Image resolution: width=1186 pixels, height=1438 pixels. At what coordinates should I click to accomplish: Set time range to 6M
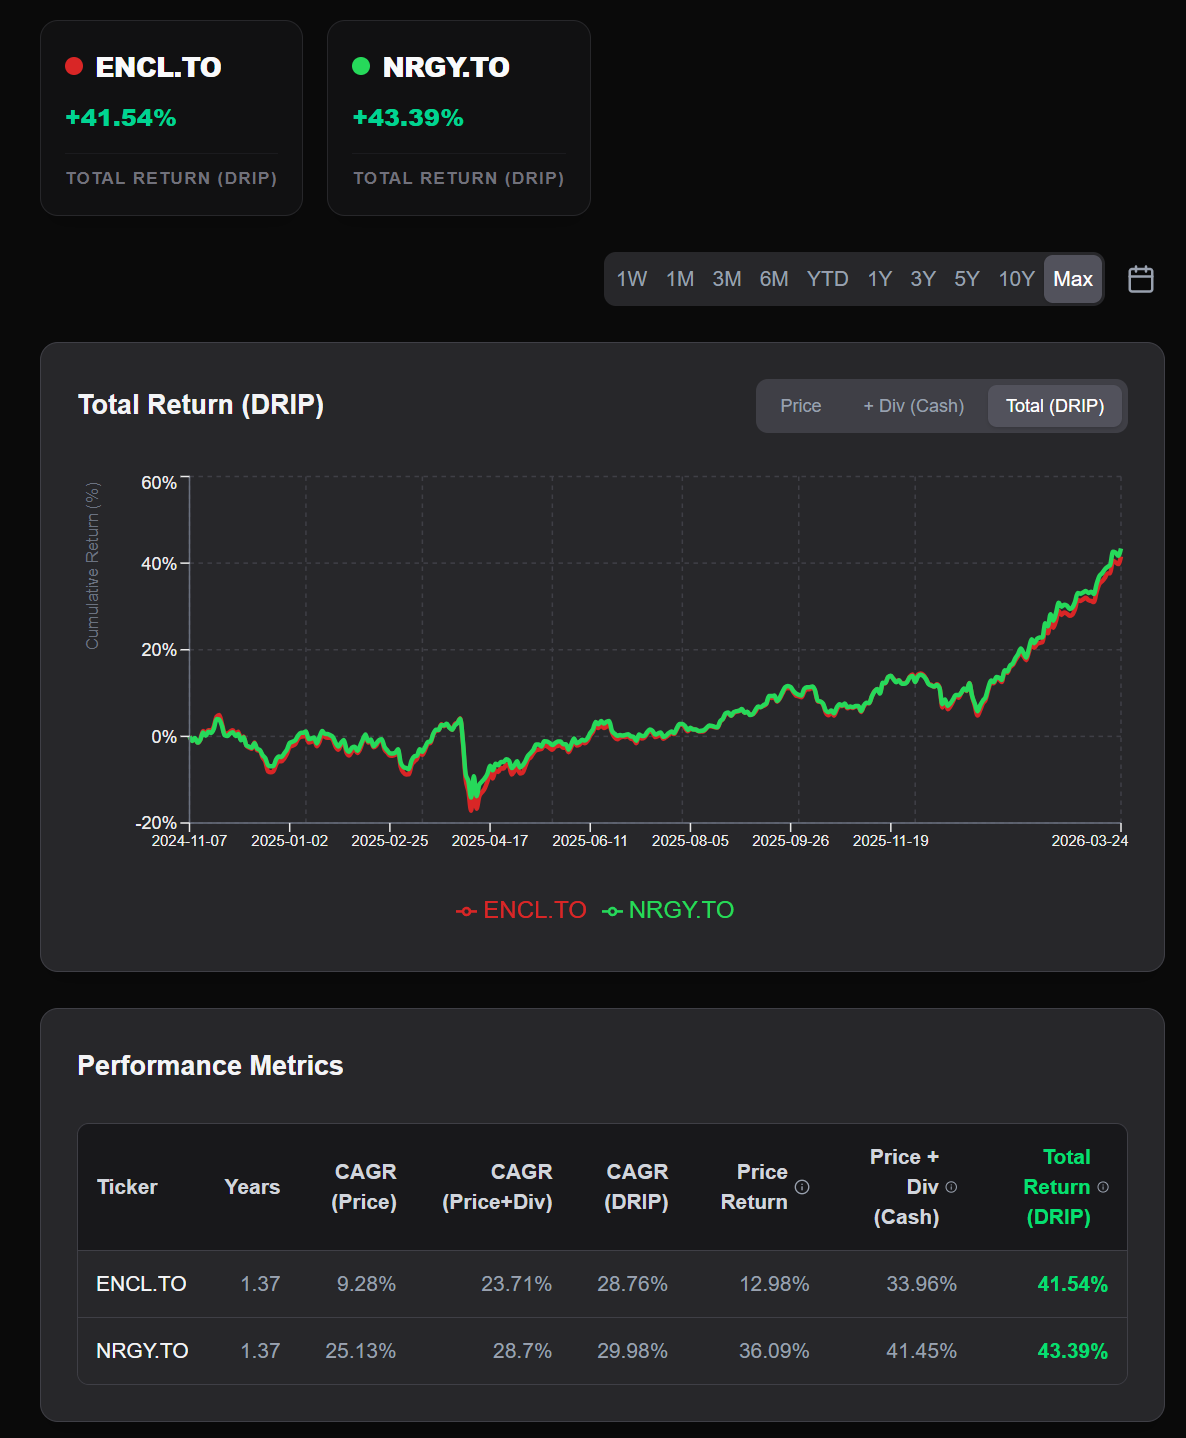tap(773, 279)
